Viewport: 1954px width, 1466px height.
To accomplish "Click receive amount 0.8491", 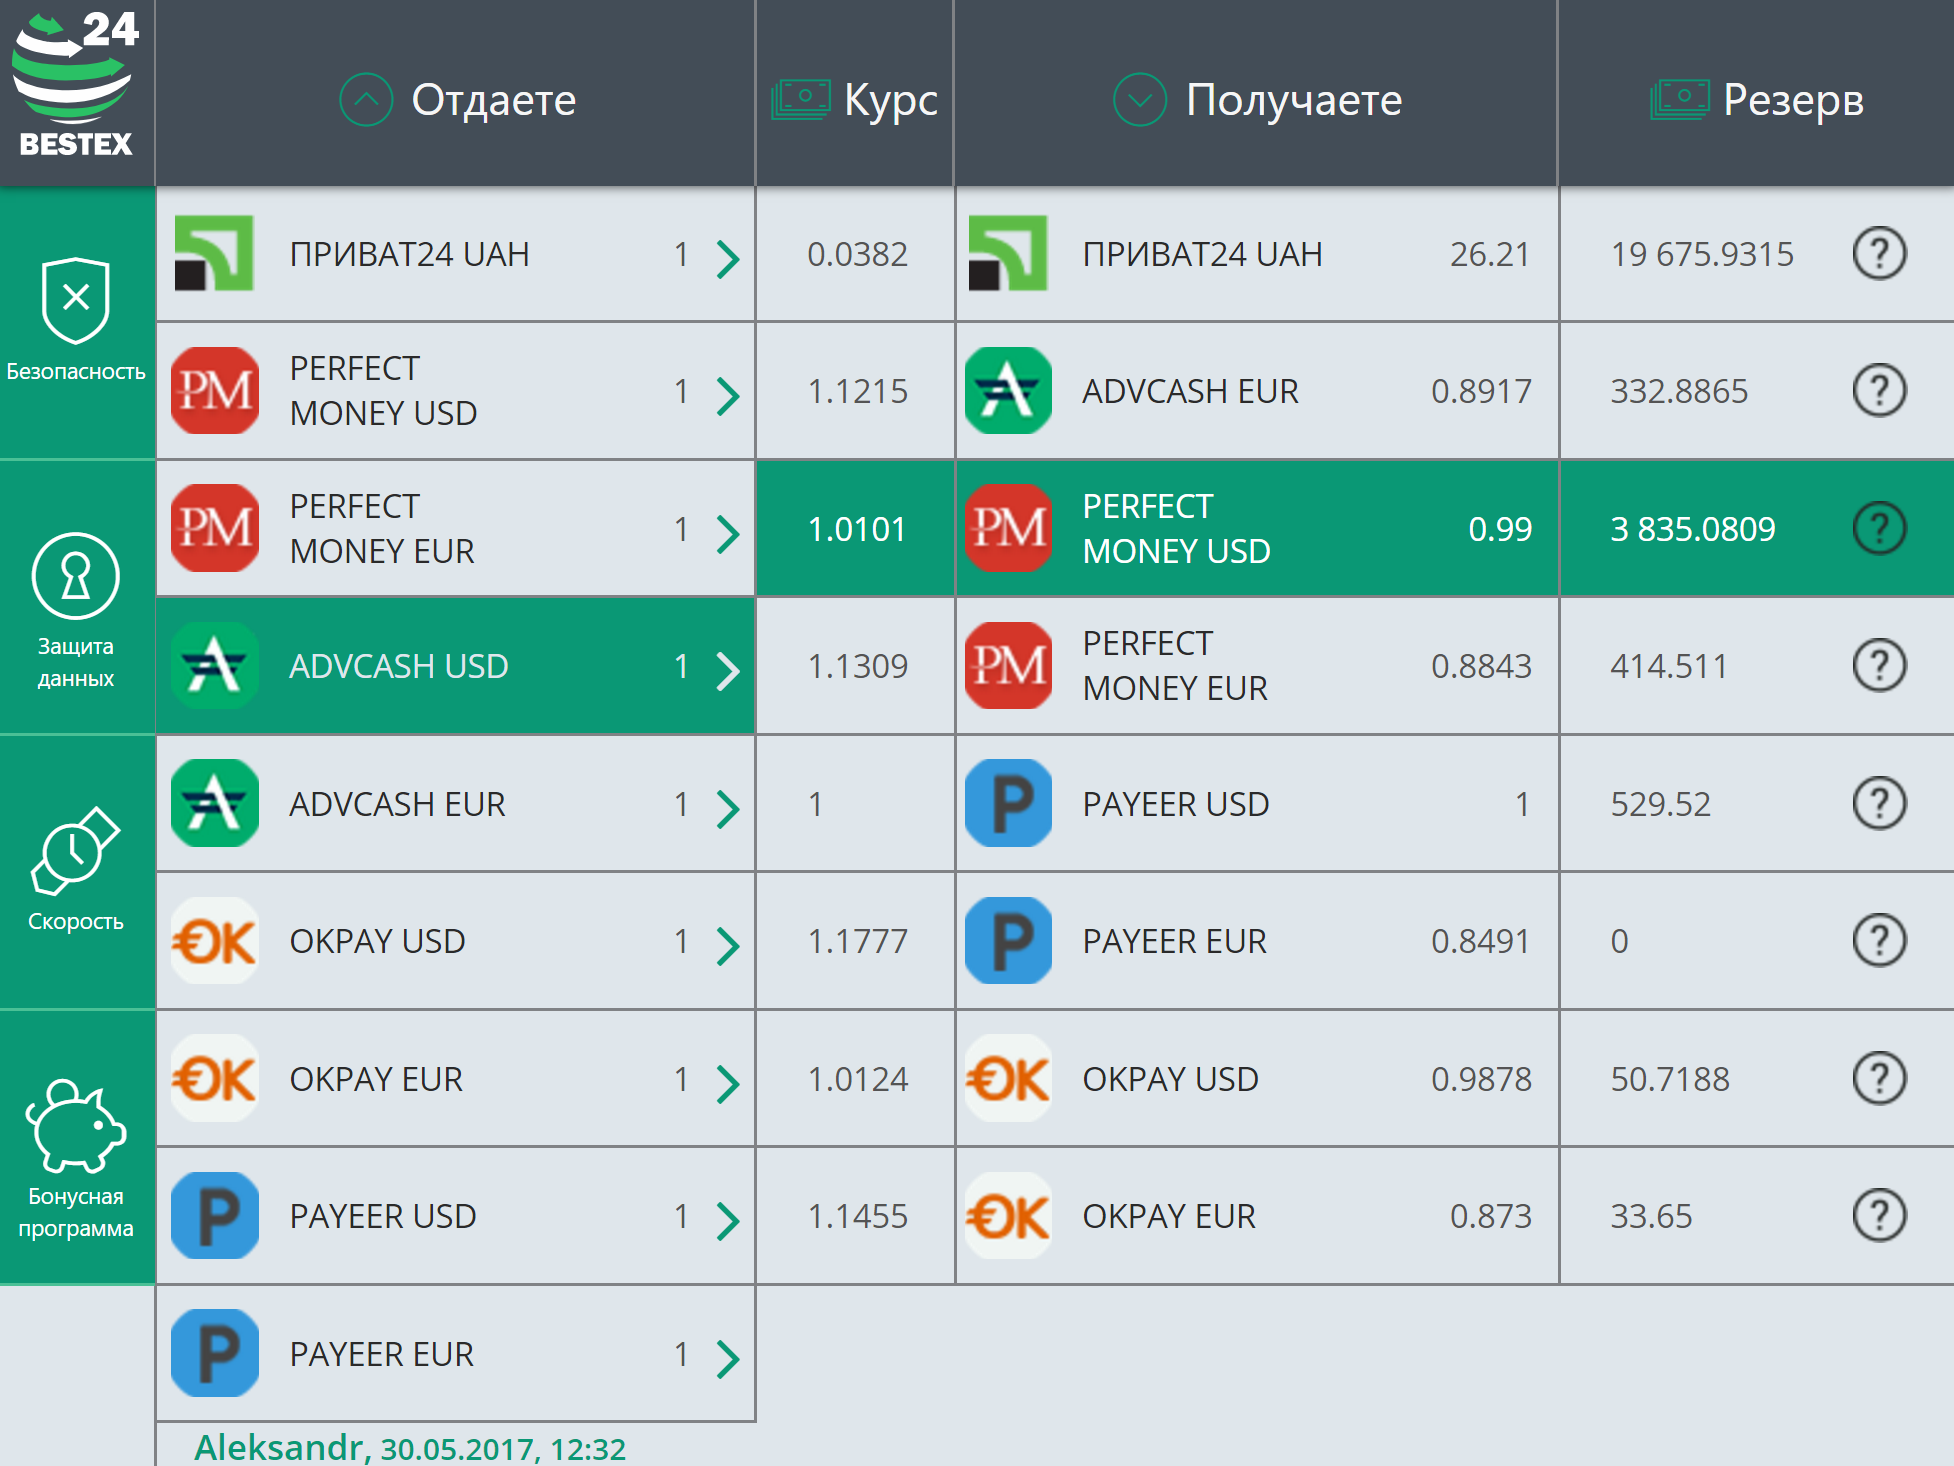I will [1481, 941].
